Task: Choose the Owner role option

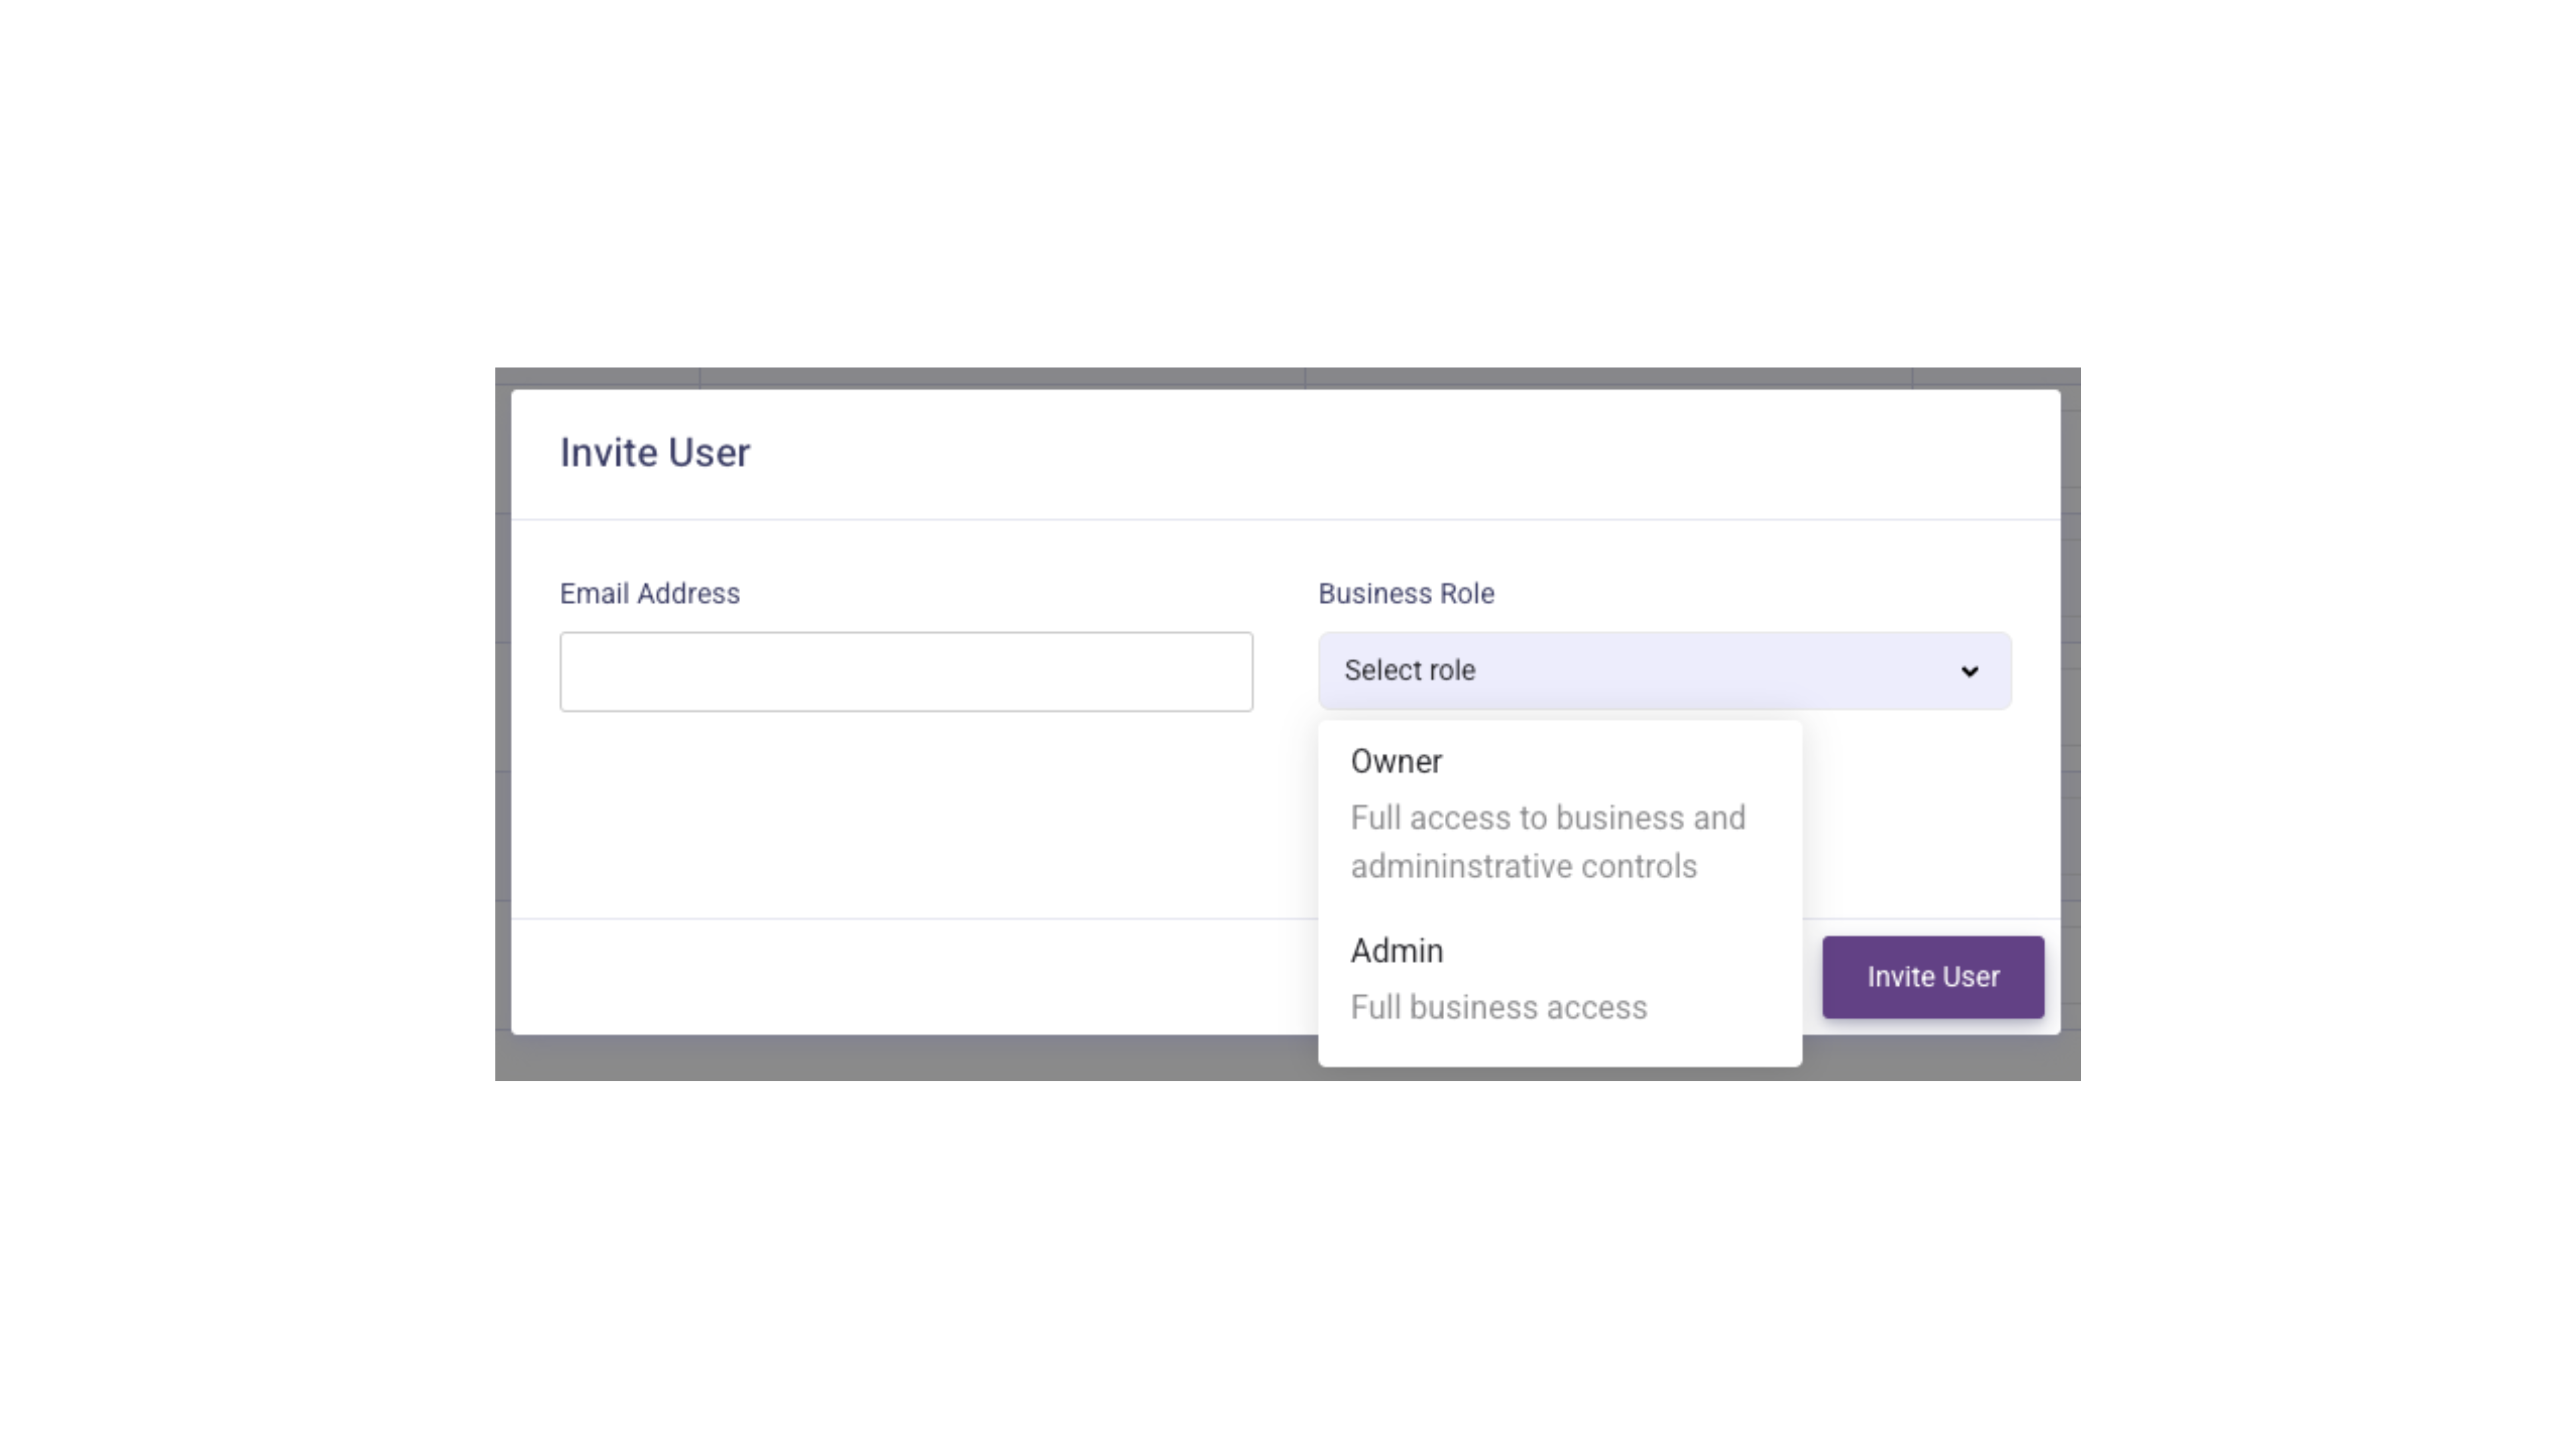Action: (x=1560, y=812)
